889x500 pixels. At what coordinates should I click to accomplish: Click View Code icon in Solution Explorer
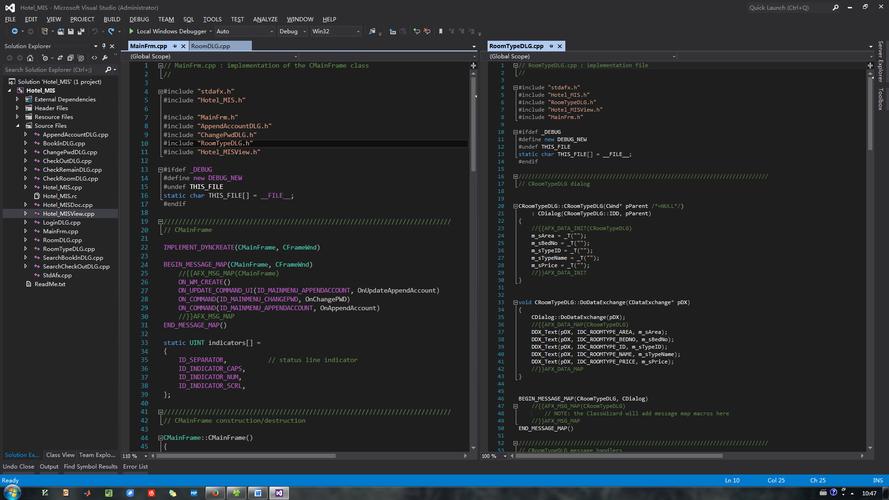click(x=94, y=58)
